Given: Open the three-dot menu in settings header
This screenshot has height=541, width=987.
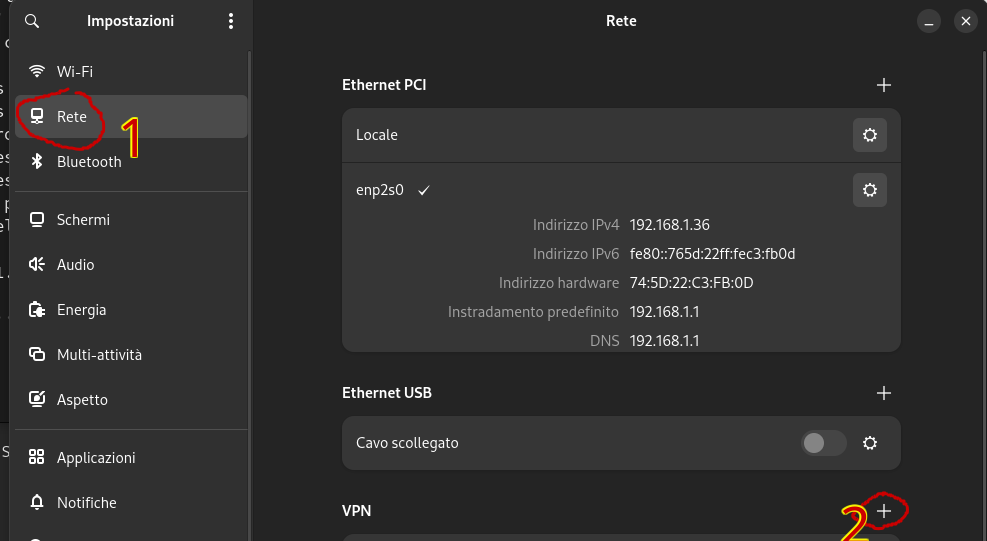Looking at the screenshot, I should [231, 21].
